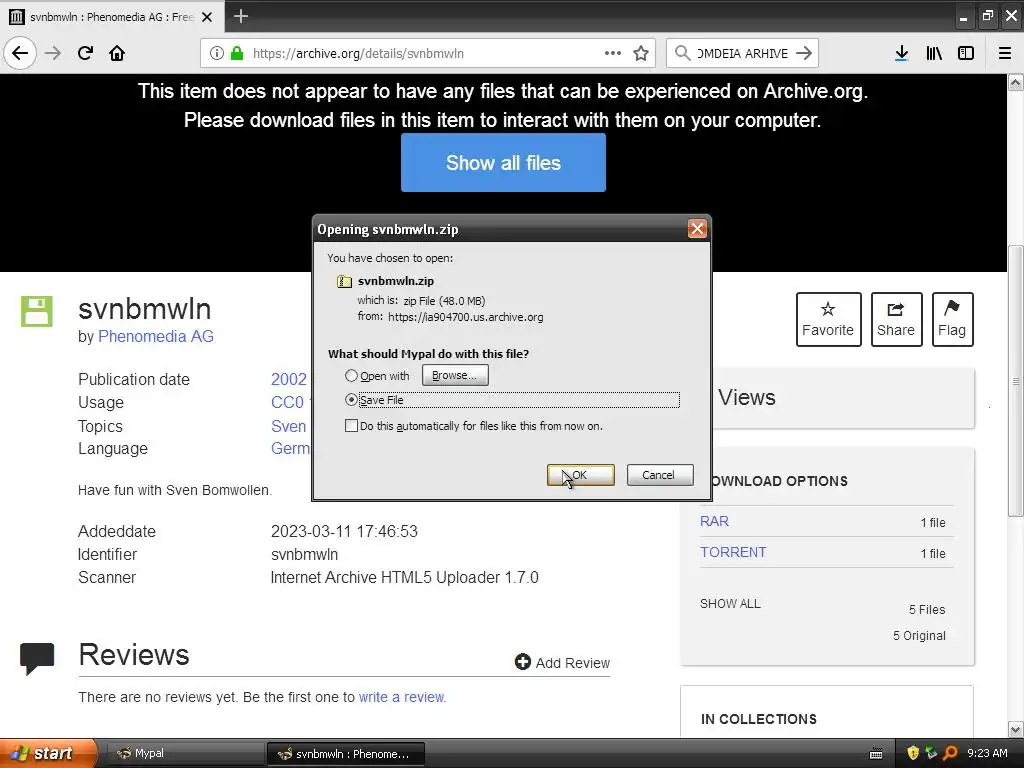
Task: Click the green padlock security icon
Action: (x=237, y=54)
